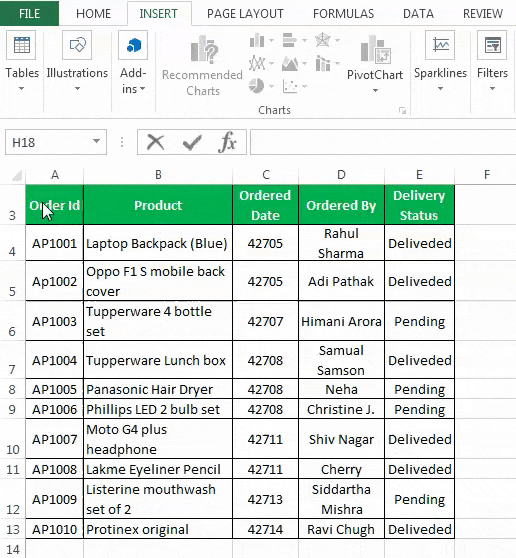Select cell AP1001
The height and width of the screenshot is (558, 516).
(54, 243)
